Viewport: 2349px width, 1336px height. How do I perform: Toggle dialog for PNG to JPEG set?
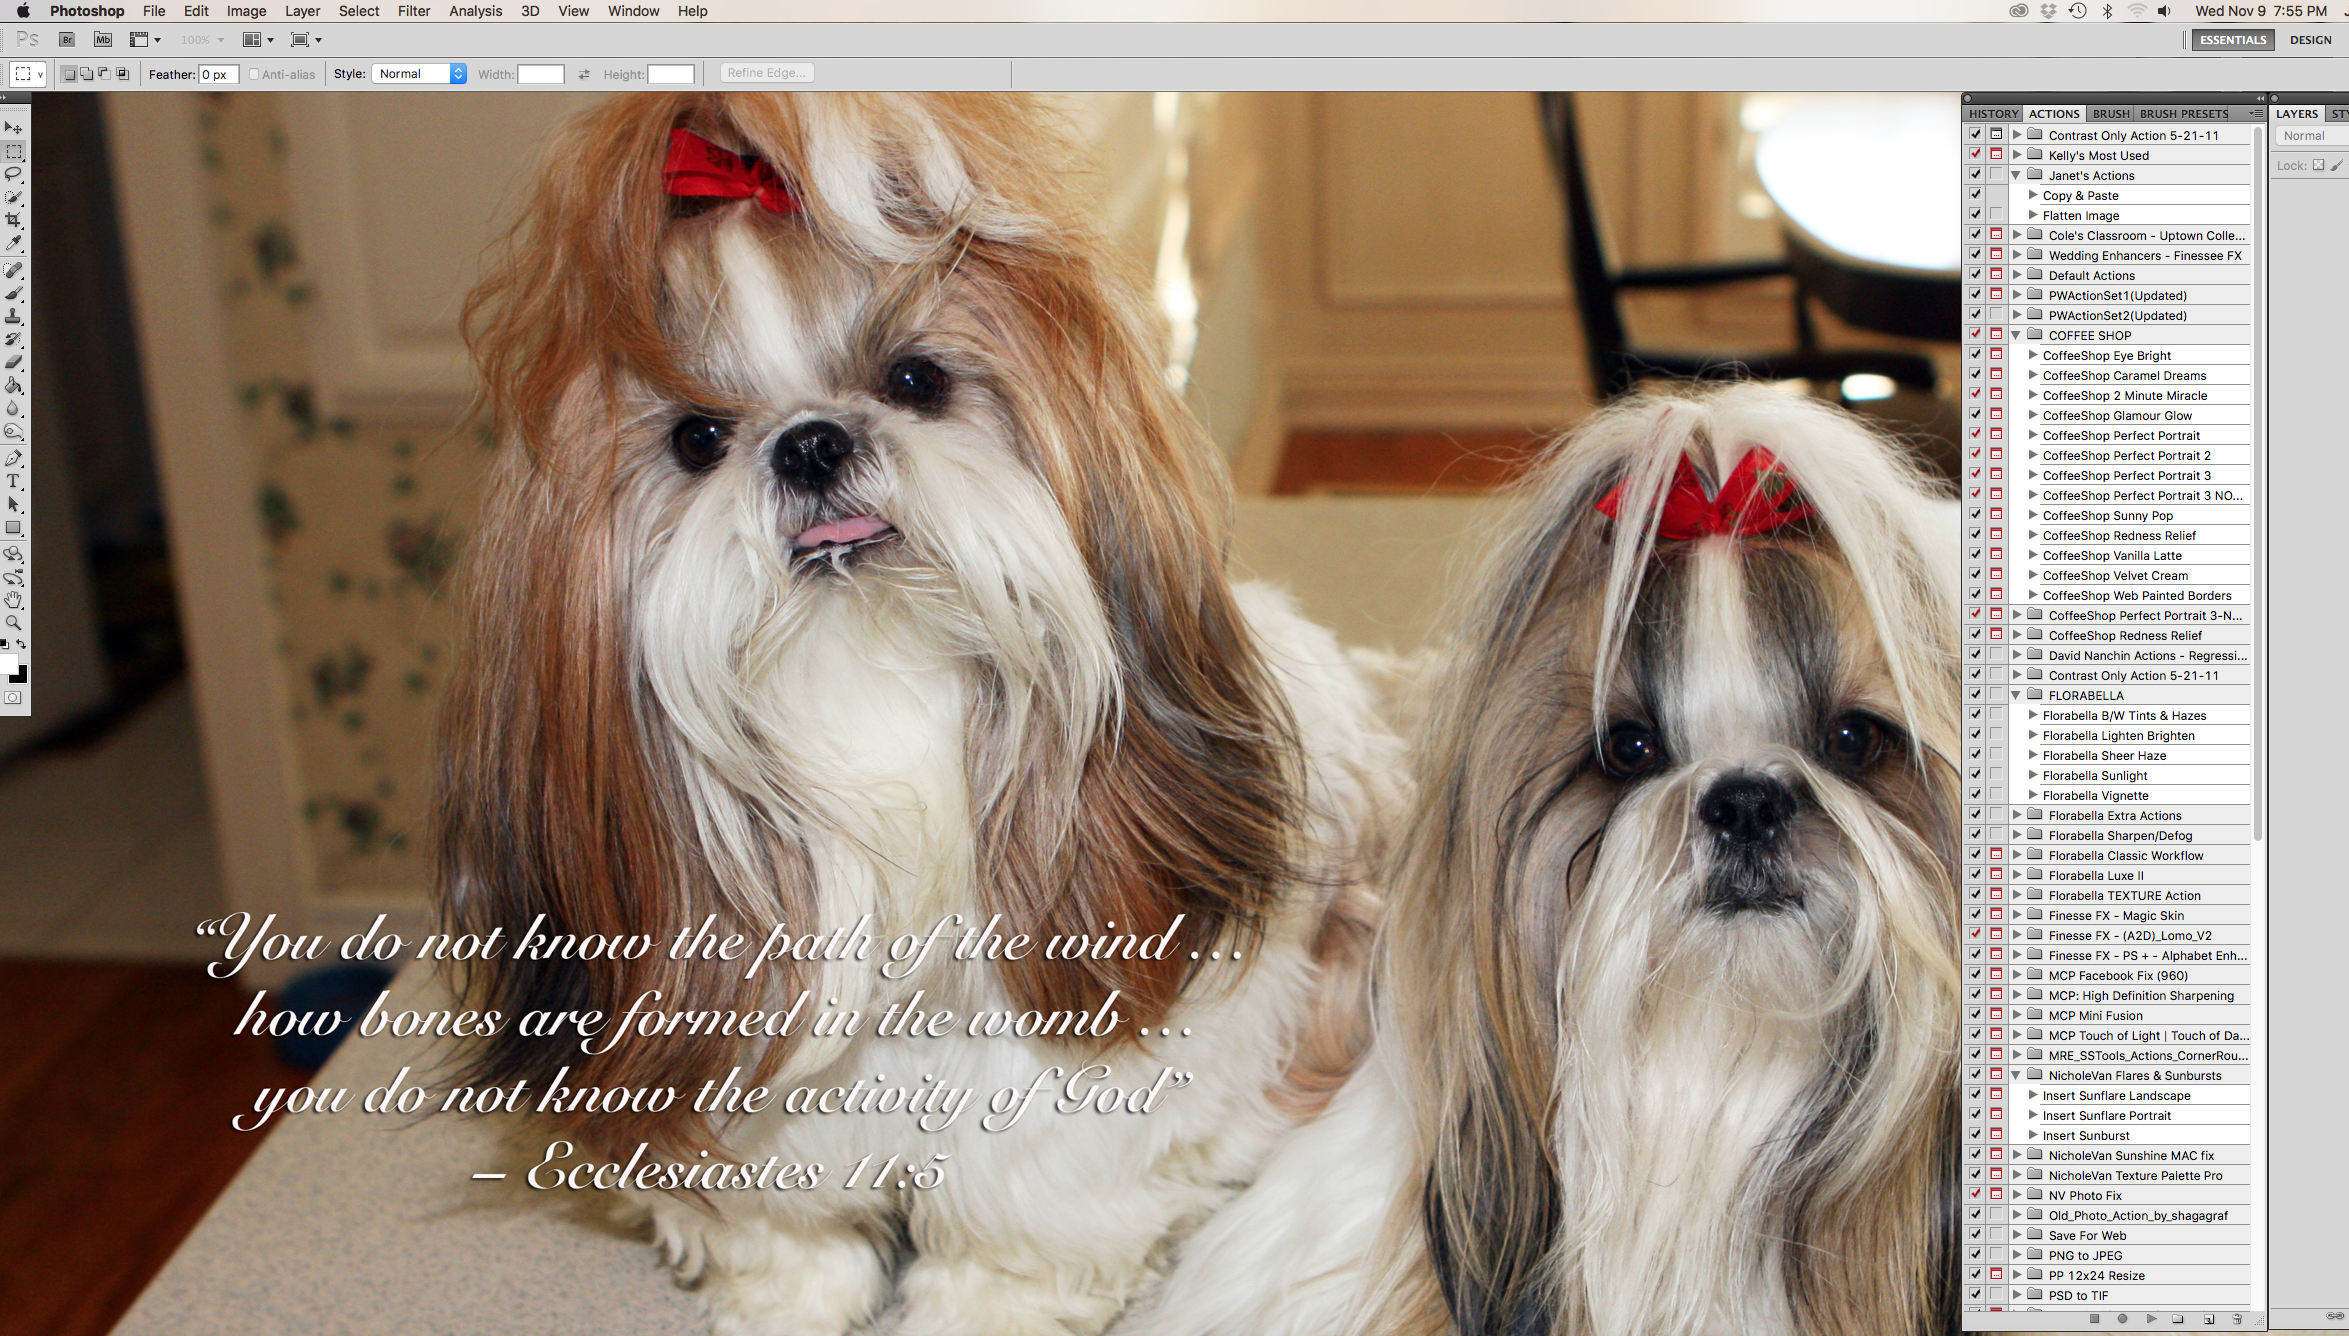pyautogui.click(x=1996, y=1254)
